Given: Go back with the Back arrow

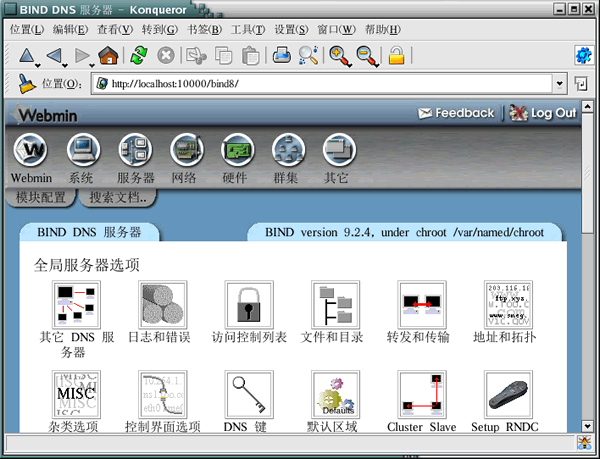Looking at the screenshot, I should (x=54, y=55).
